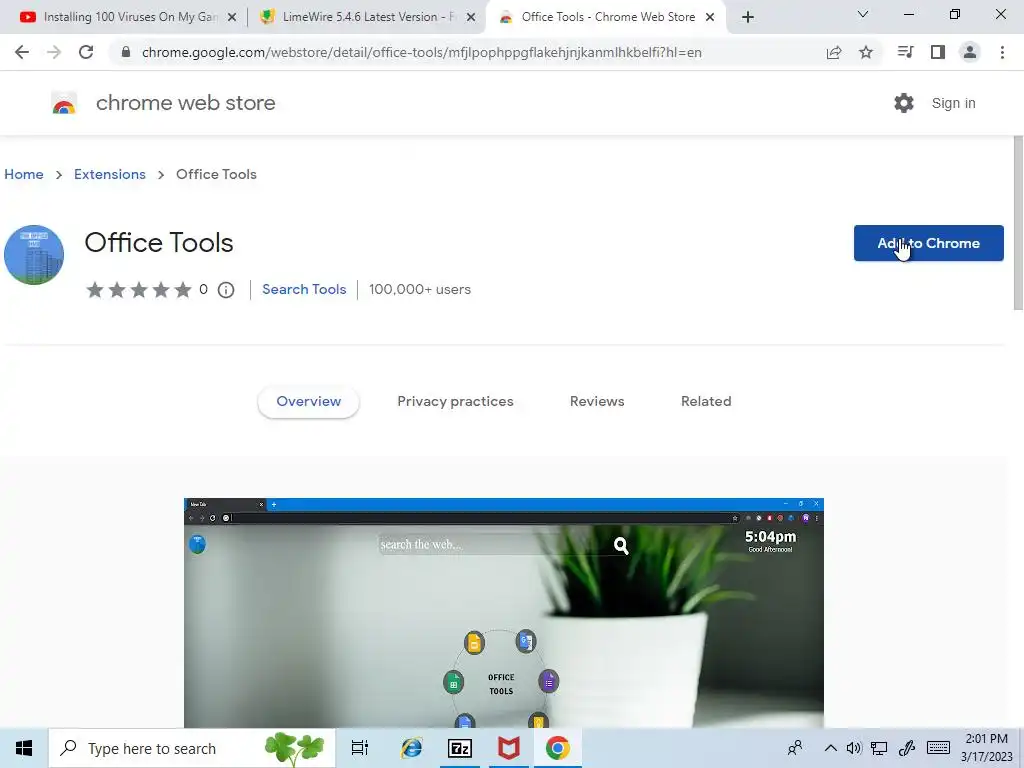
Task: Open the network icon in the system tray
Action: point(879,748)
